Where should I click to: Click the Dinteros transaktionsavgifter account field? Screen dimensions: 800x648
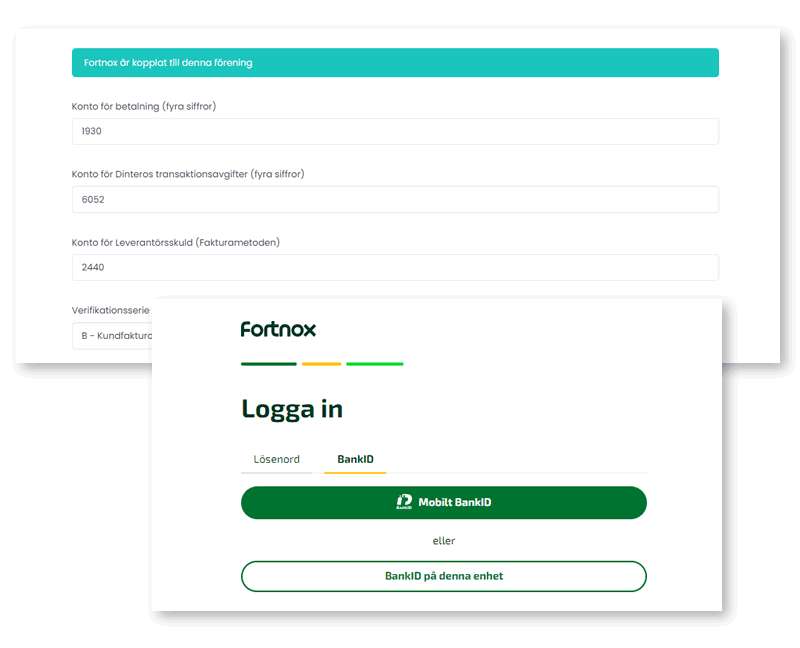point(395,200)
